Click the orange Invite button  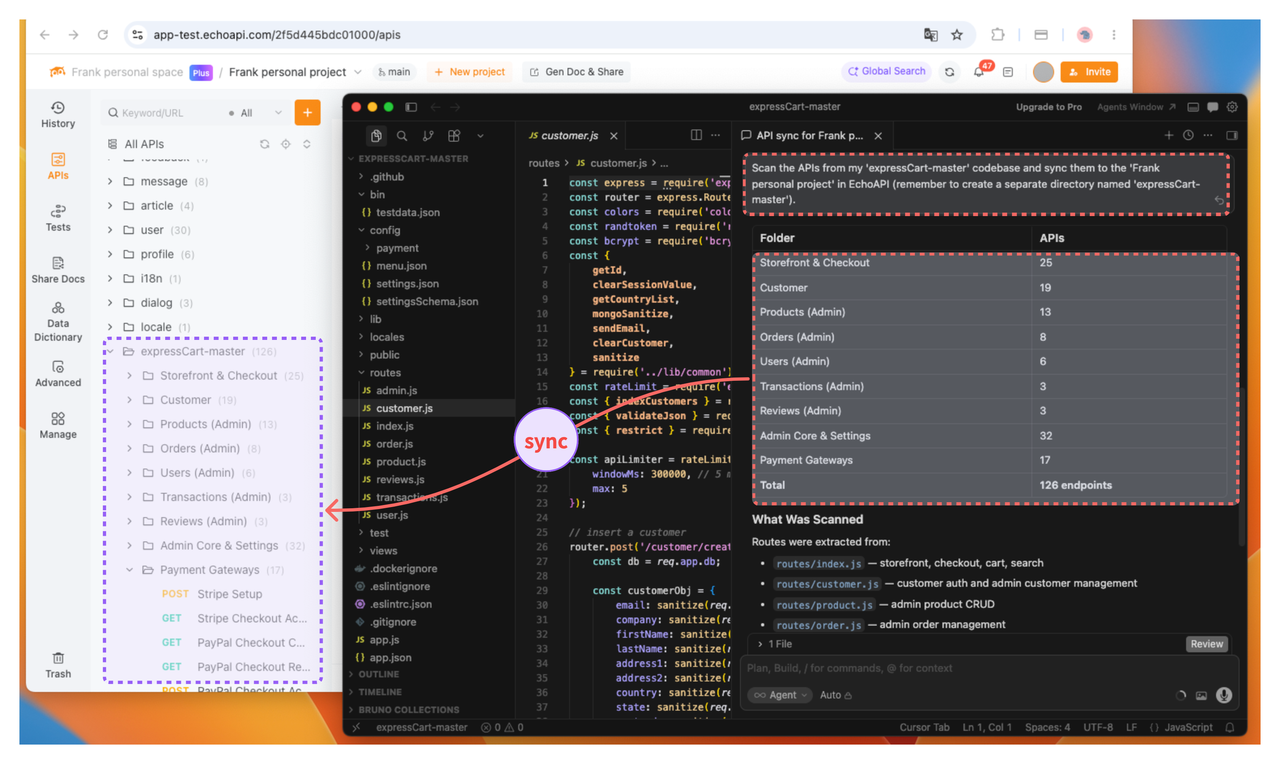click(x=1089, y=72)
